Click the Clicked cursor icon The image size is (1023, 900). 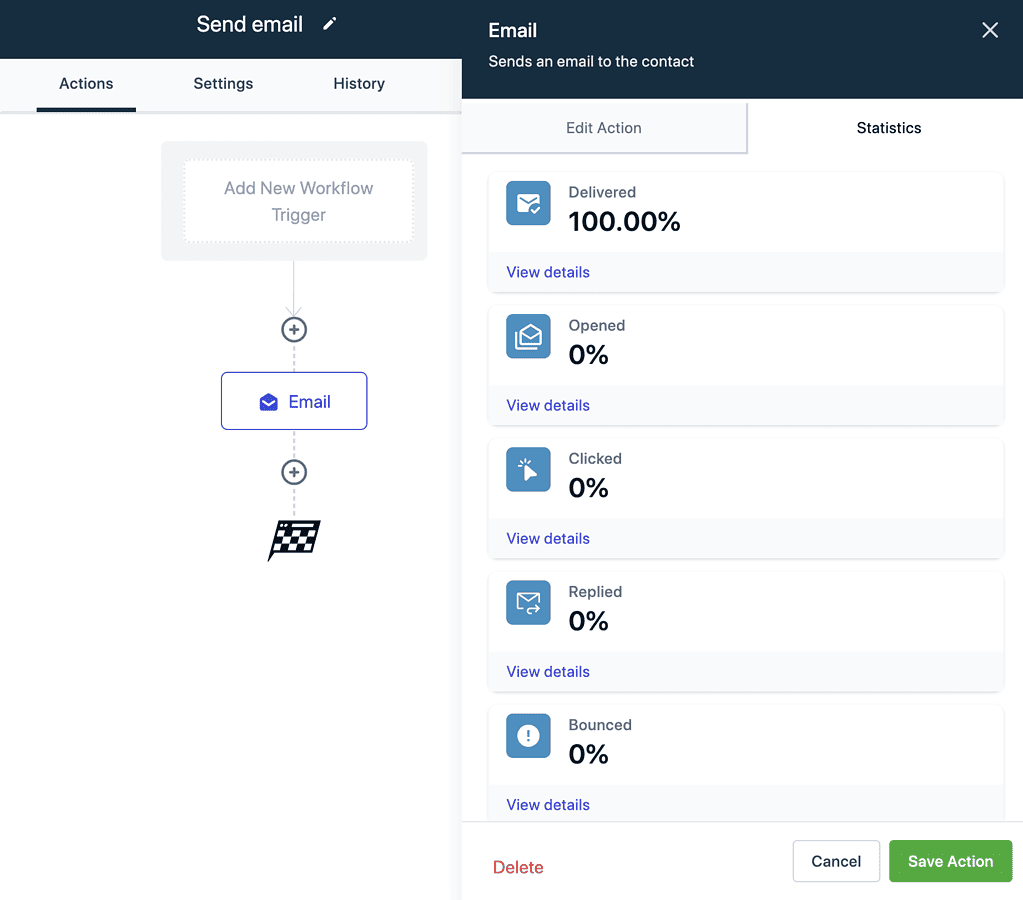click(528, 469)
